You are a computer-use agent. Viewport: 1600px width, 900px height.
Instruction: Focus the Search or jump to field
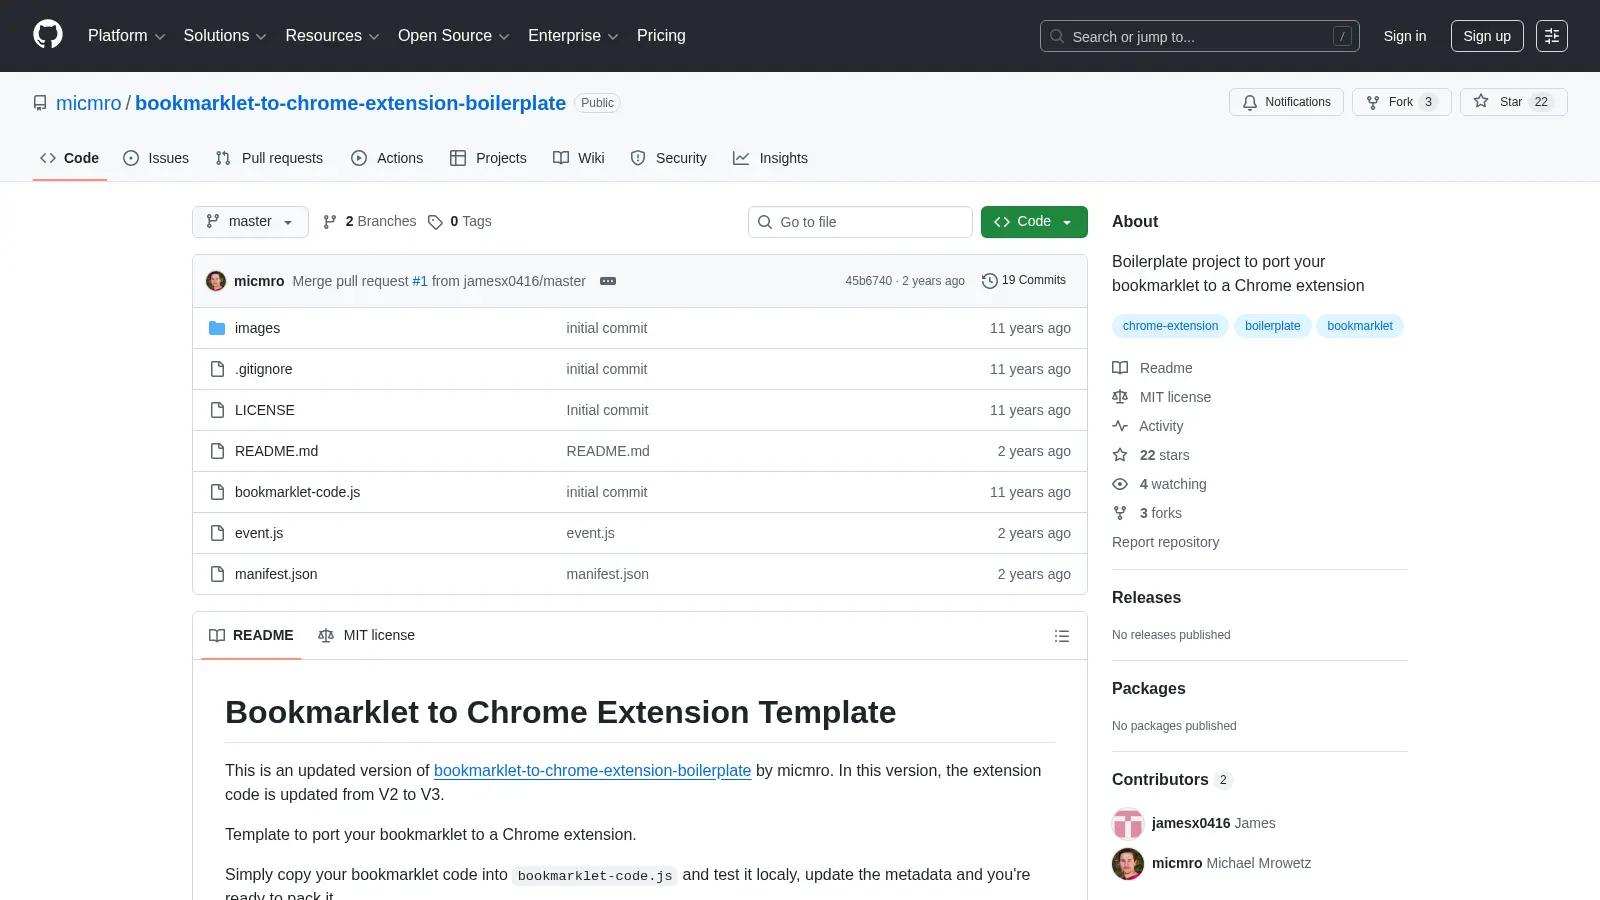(x=1200, y=36)
